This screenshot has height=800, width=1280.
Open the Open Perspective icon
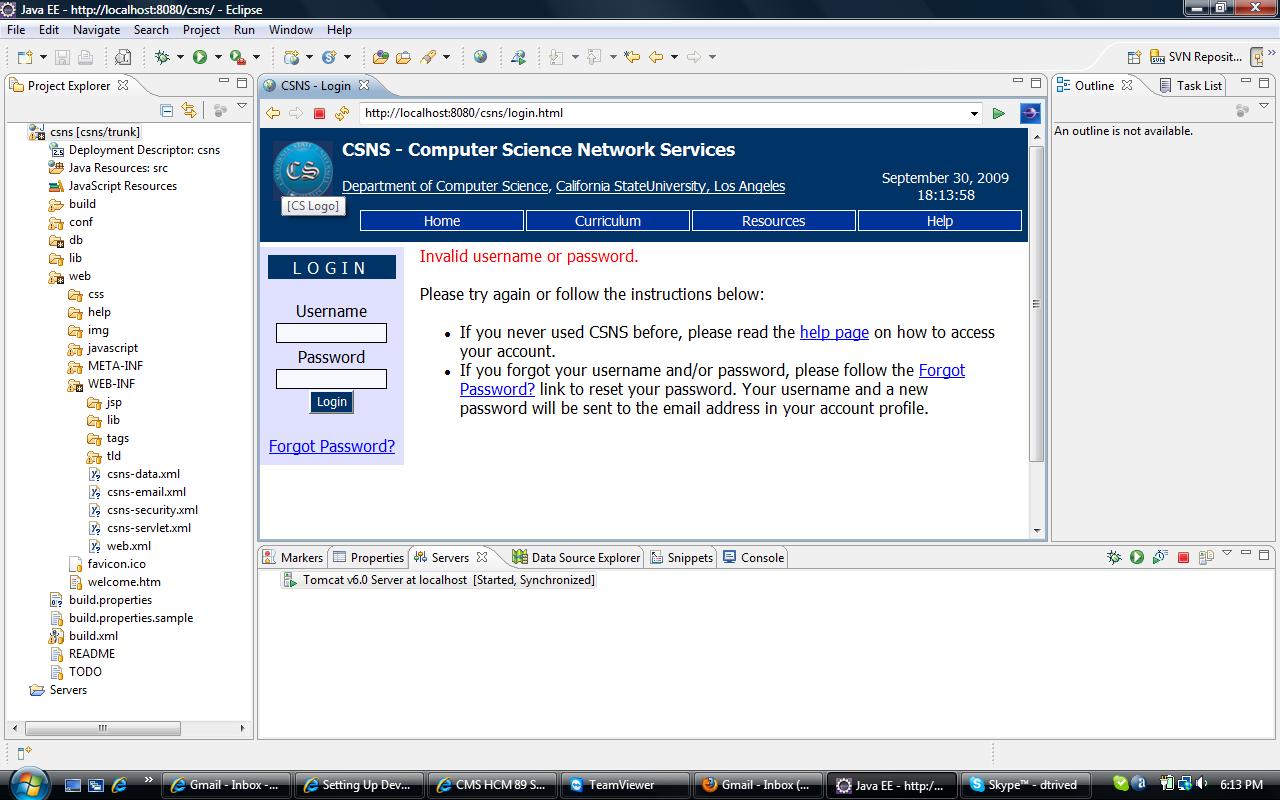pyautogui.click(x=1134, y=57)
